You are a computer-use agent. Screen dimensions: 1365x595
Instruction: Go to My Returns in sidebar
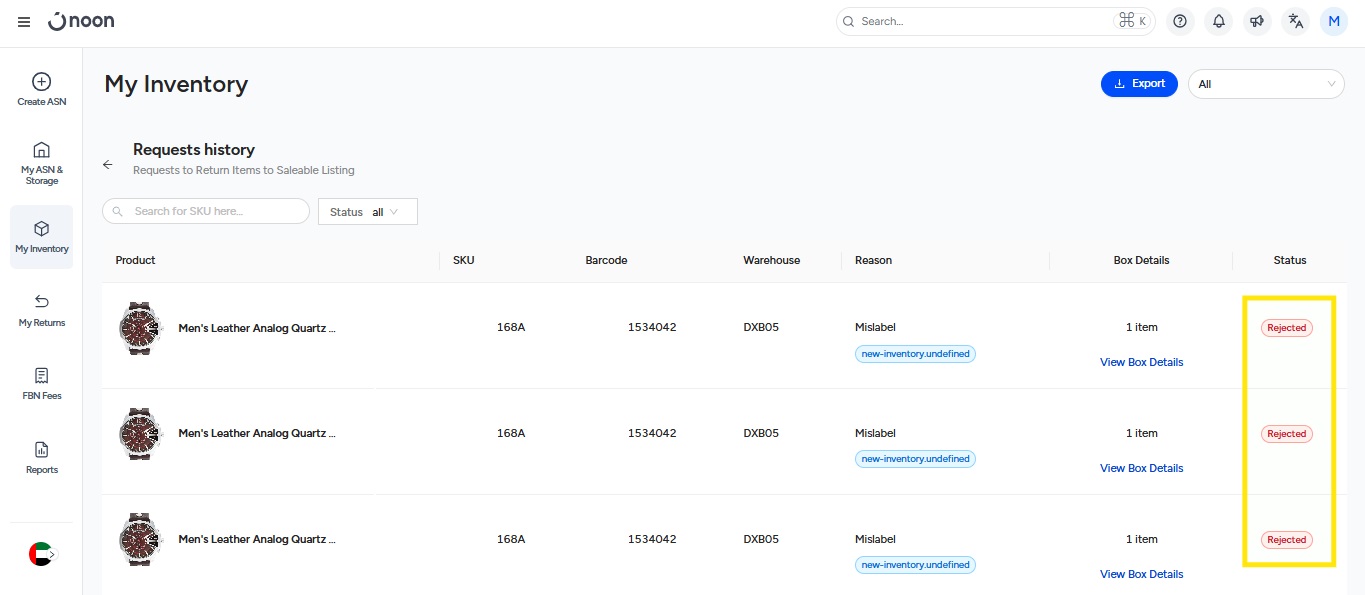(x=42, y=310)
